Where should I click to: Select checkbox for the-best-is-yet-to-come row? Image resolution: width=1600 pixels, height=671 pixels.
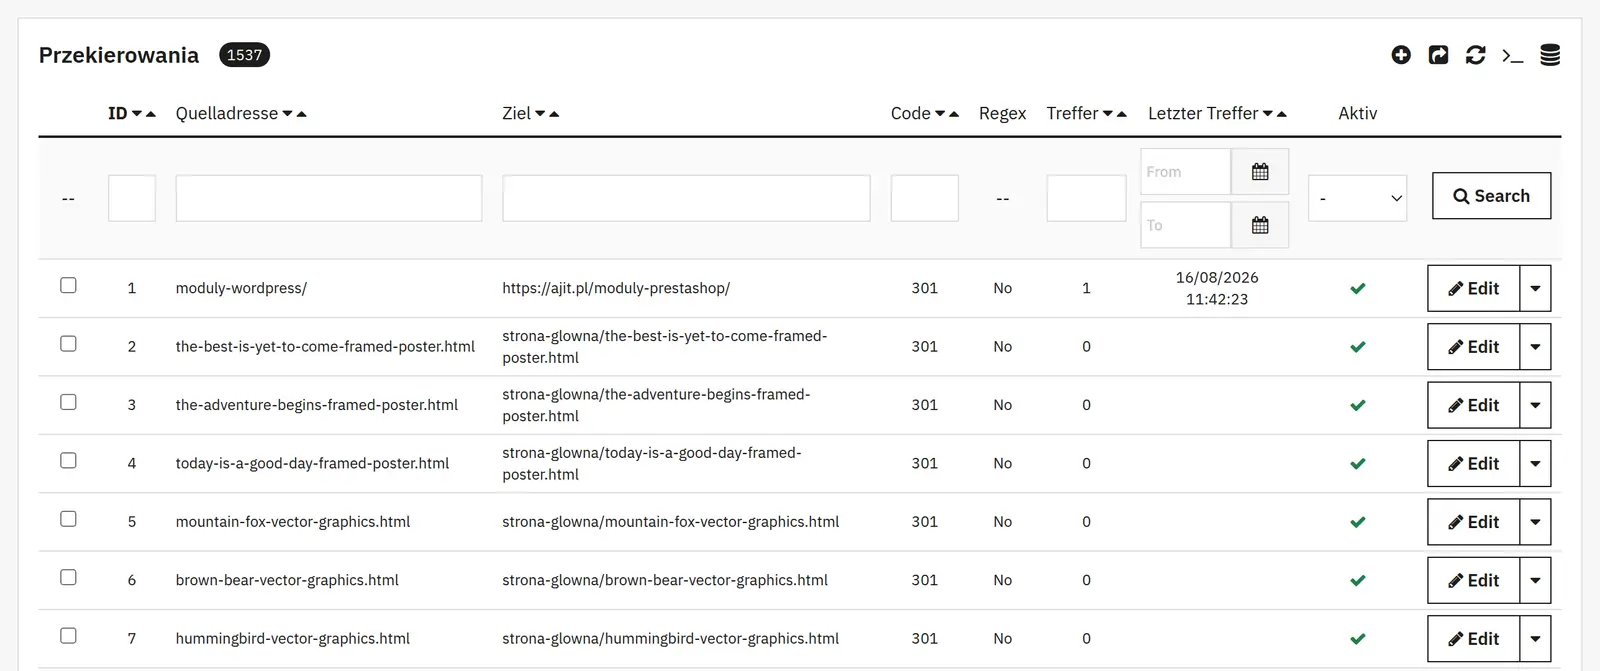68,344
